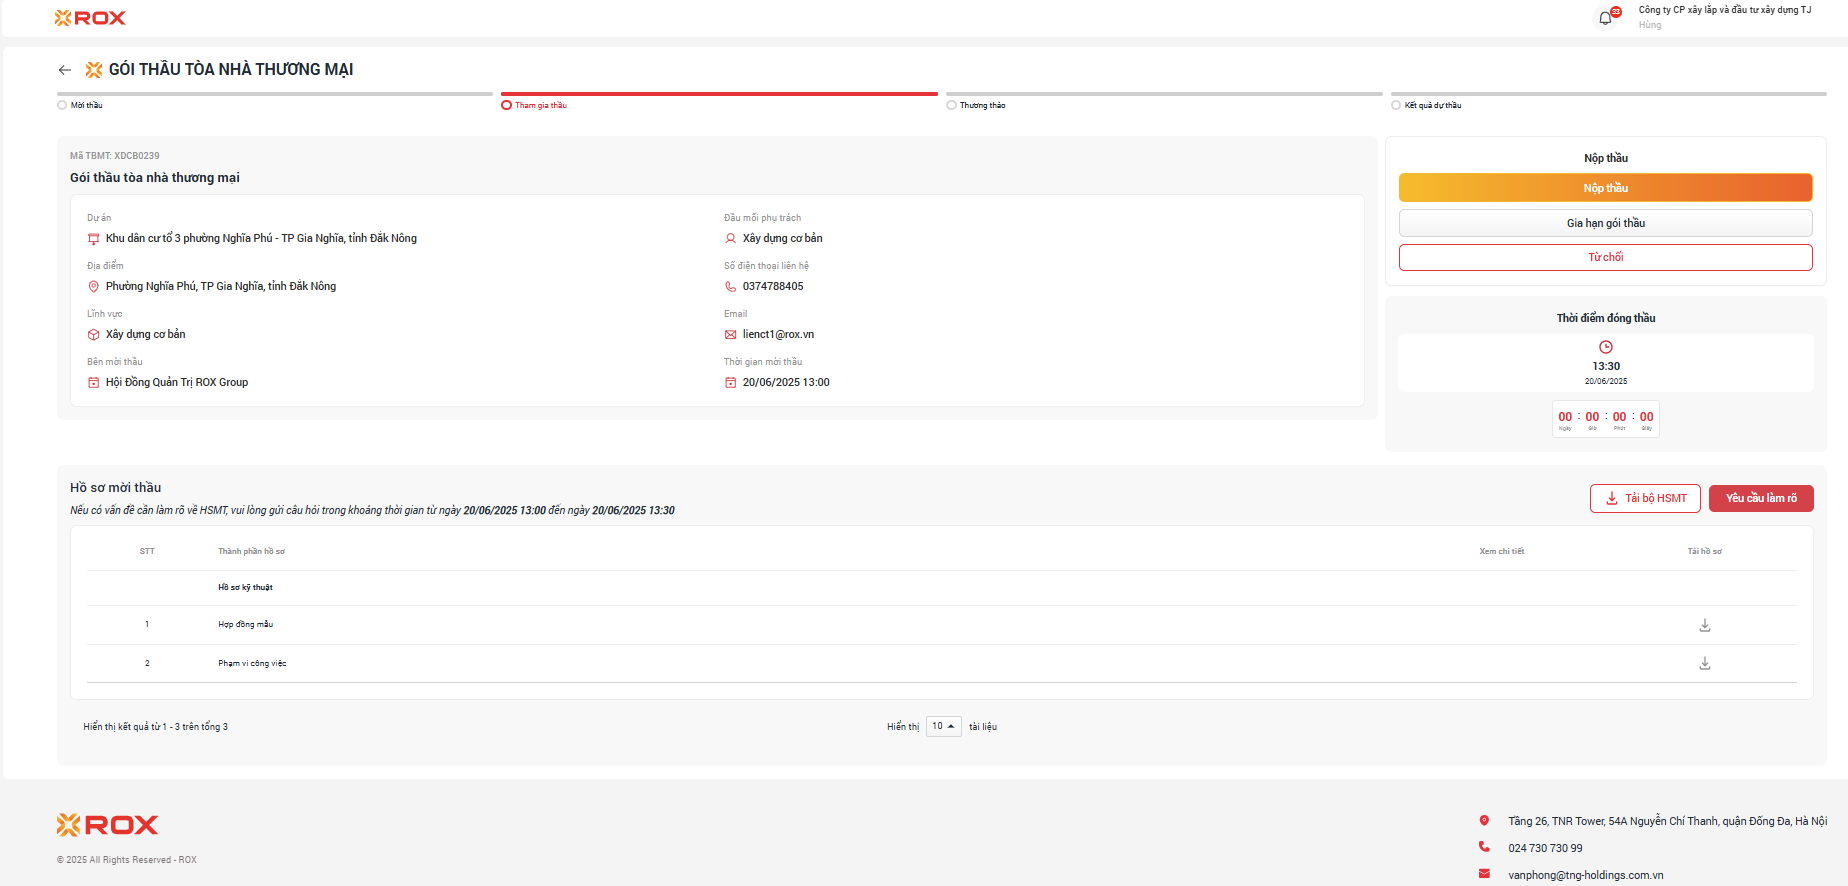Click the ROX logo in header
Screen dimensions: 1848x886
(90, 18)
